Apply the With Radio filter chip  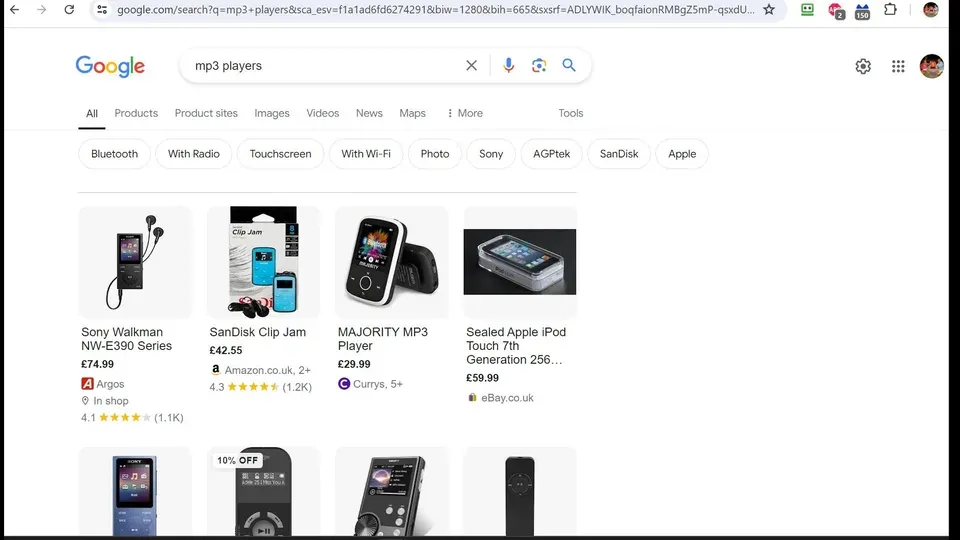193,154
